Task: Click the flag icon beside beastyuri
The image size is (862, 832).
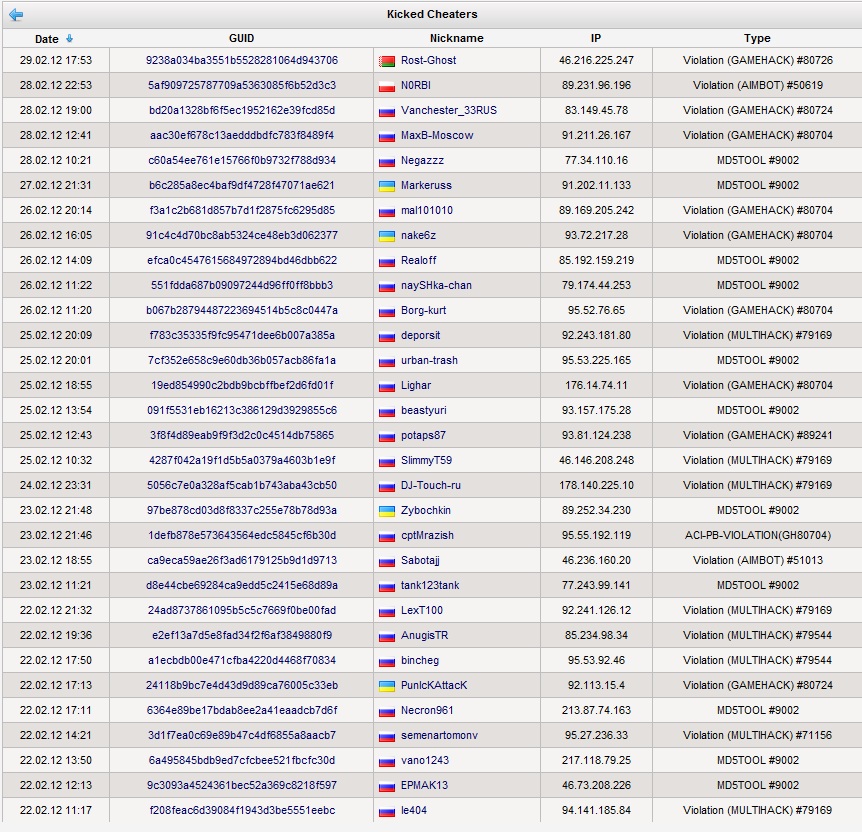Action: 387,412
